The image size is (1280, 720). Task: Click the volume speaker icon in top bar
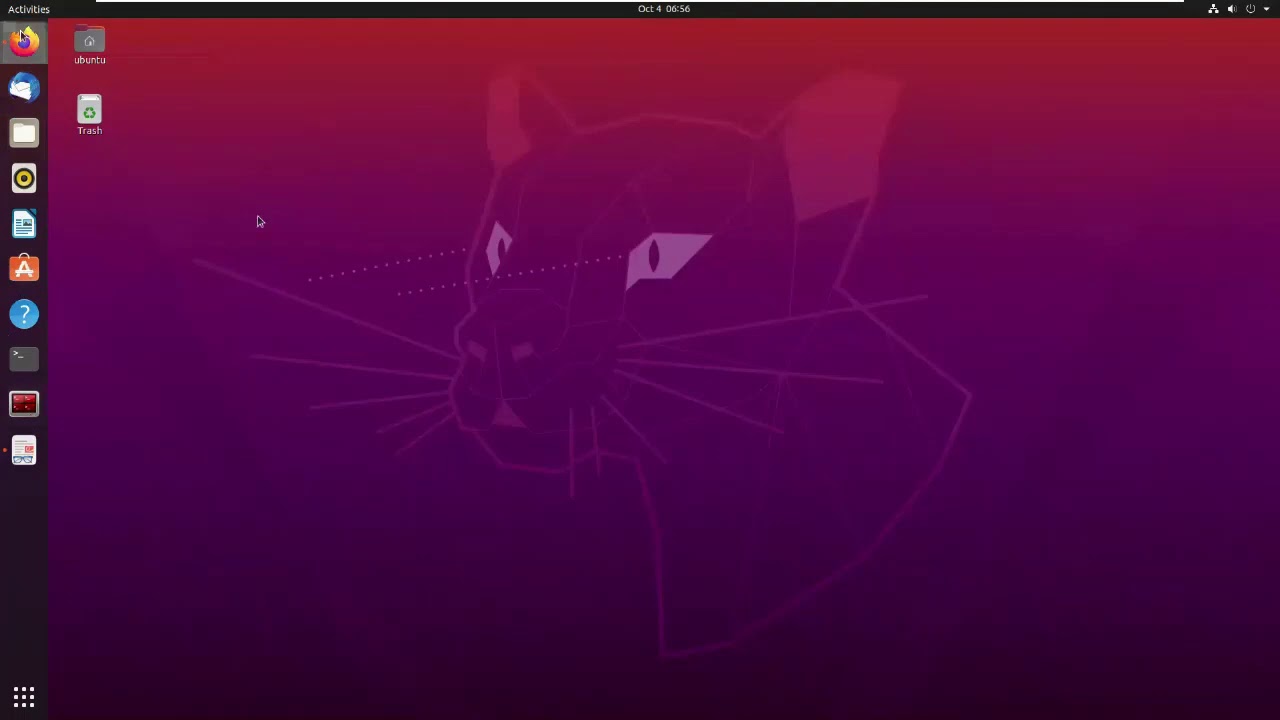(1232, 9)
